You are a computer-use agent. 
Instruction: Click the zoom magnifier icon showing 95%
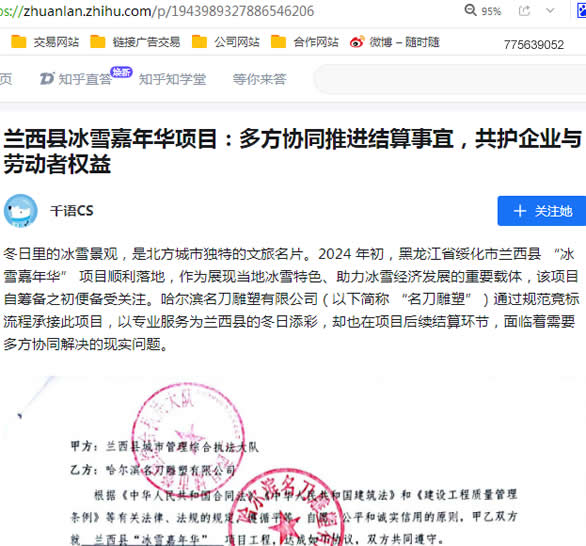point(471,10)
